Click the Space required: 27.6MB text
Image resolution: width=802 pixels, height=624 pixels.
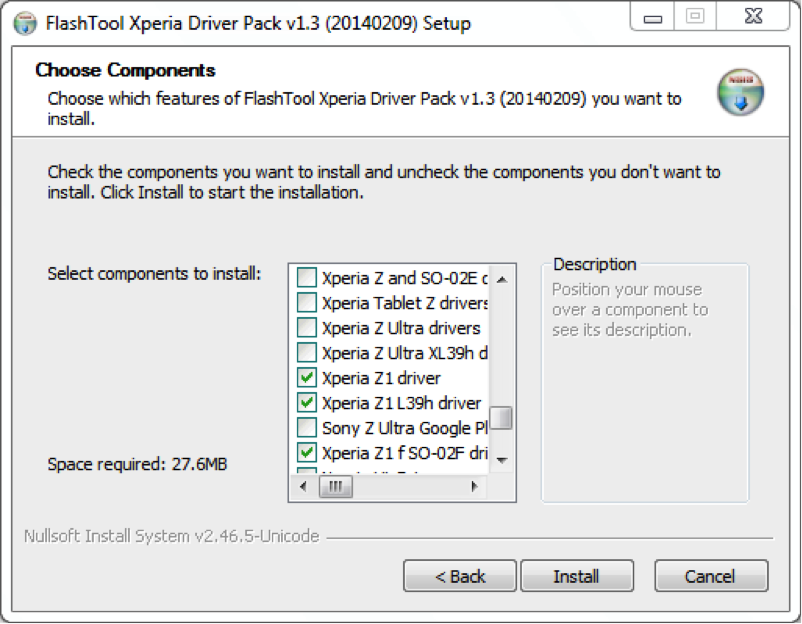pyautogui.click(x=137, y=464)
